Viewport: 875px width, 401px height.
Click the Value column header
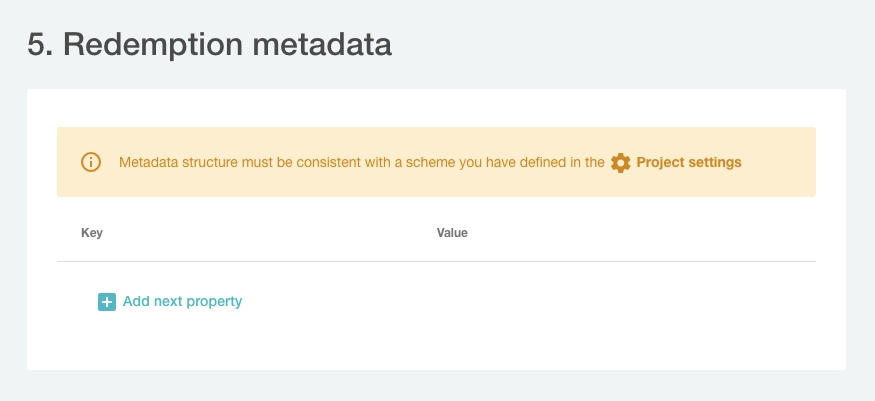(452, 233)
